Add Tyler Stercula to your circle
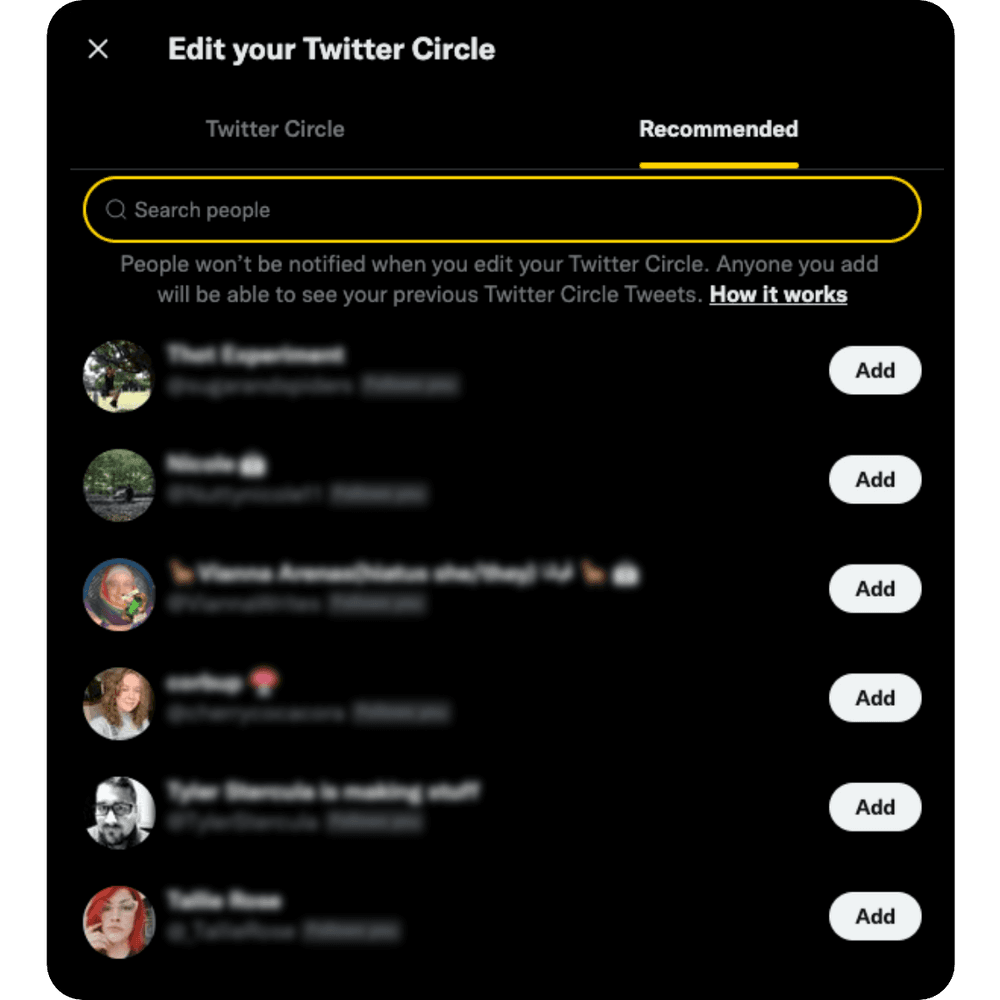1000x1000 pixels. coord(874,807)
